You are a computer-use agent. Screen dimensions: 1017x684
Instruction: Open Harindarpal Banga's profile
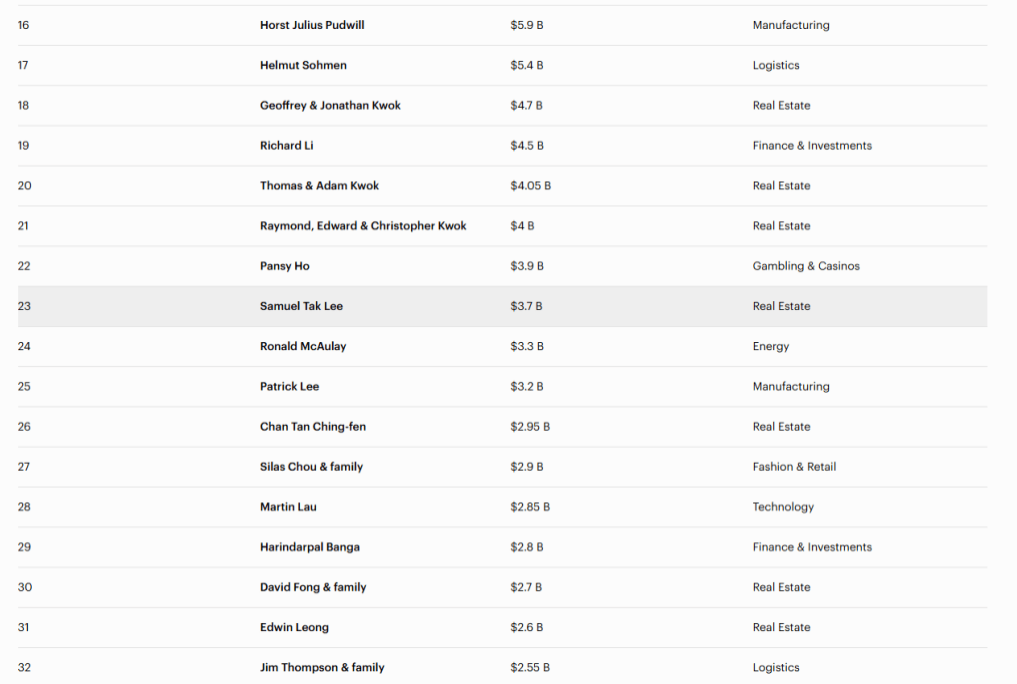[310, 547]
